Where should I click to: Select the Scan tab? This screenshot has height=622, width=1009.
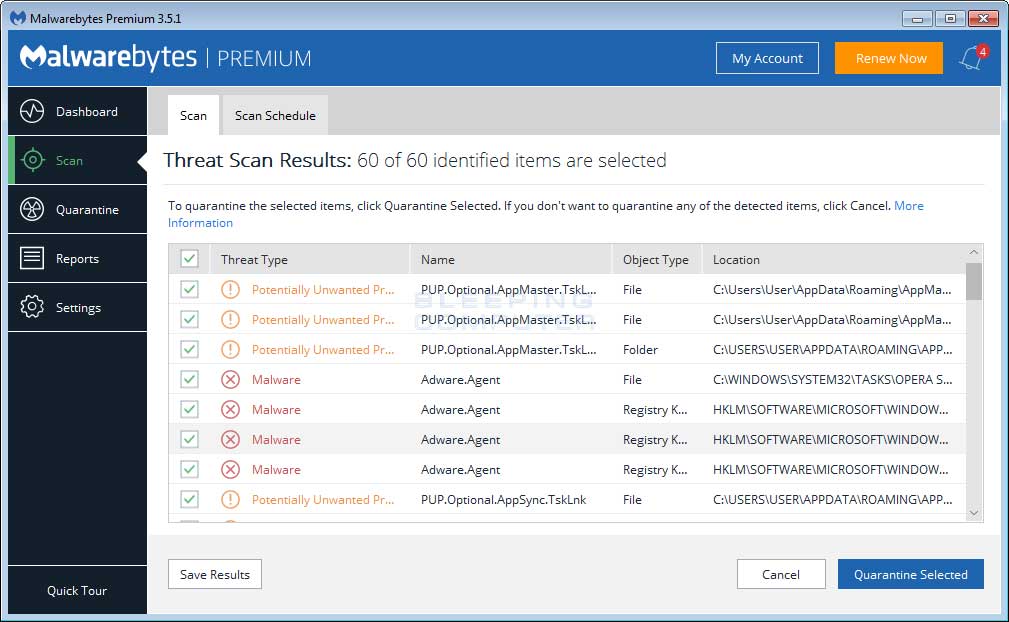tap(192, 115)
